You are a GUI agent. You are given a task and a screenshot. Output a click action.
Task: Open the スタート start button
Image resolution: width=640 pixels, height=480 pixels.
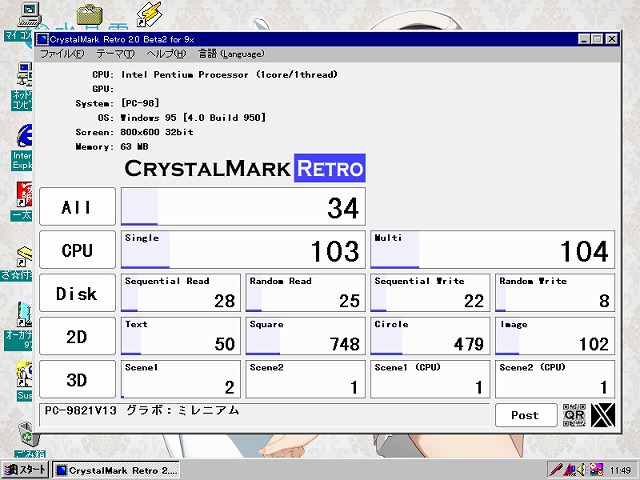point(25,470)
